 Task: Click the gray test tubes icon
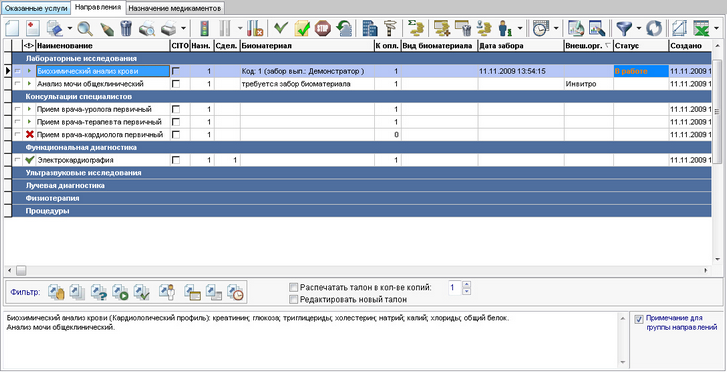click(x=226, y=29)
